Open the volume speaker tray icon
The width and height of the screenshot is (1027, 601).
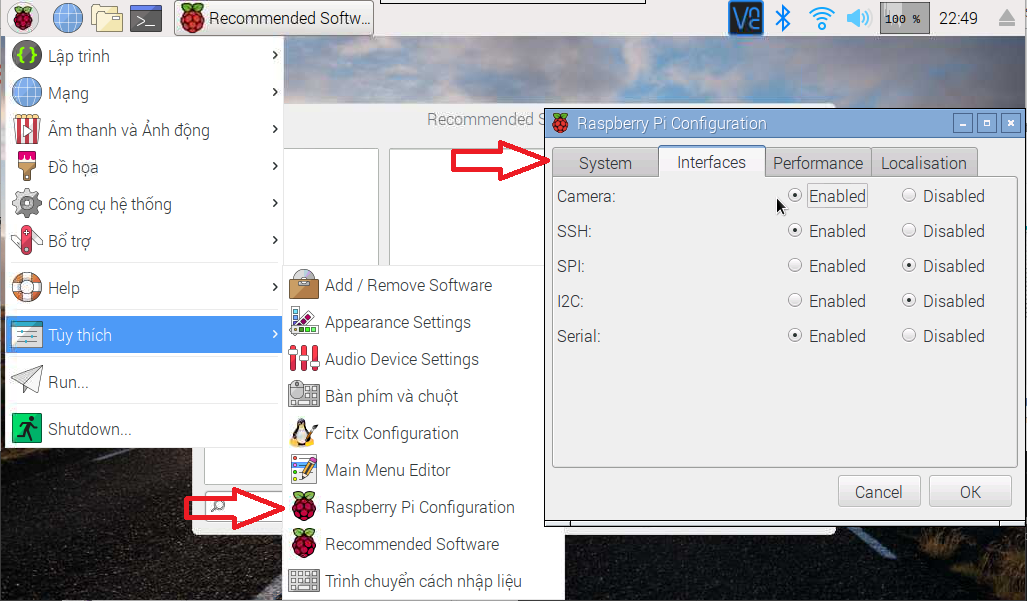[x=859, y=18]
